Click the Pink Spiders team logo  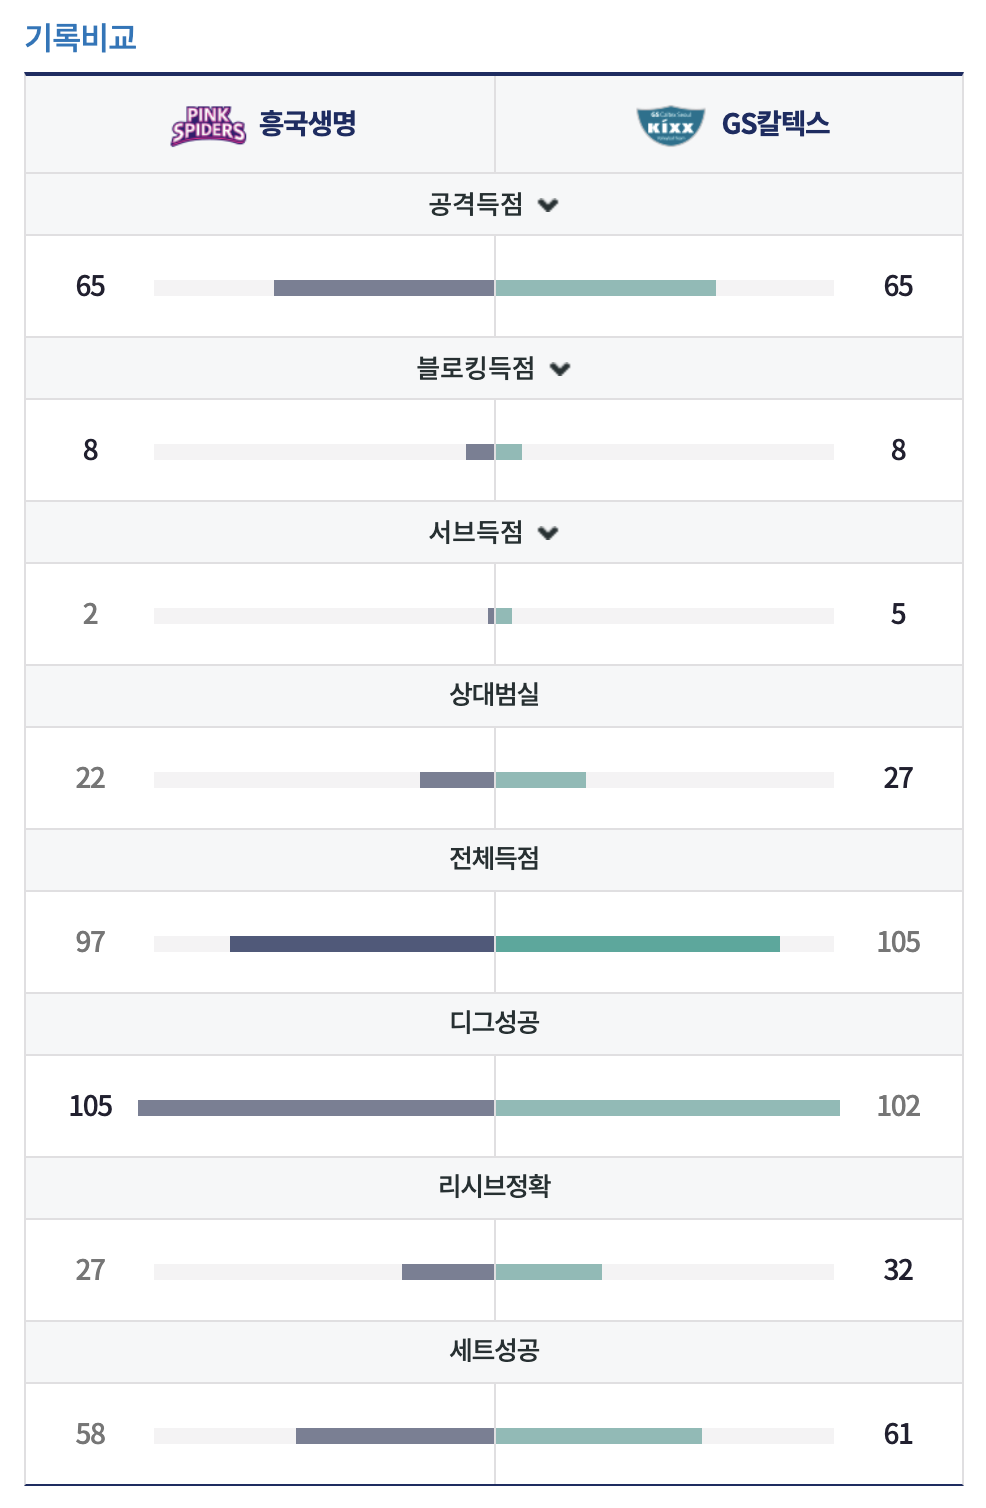[208, 126]
